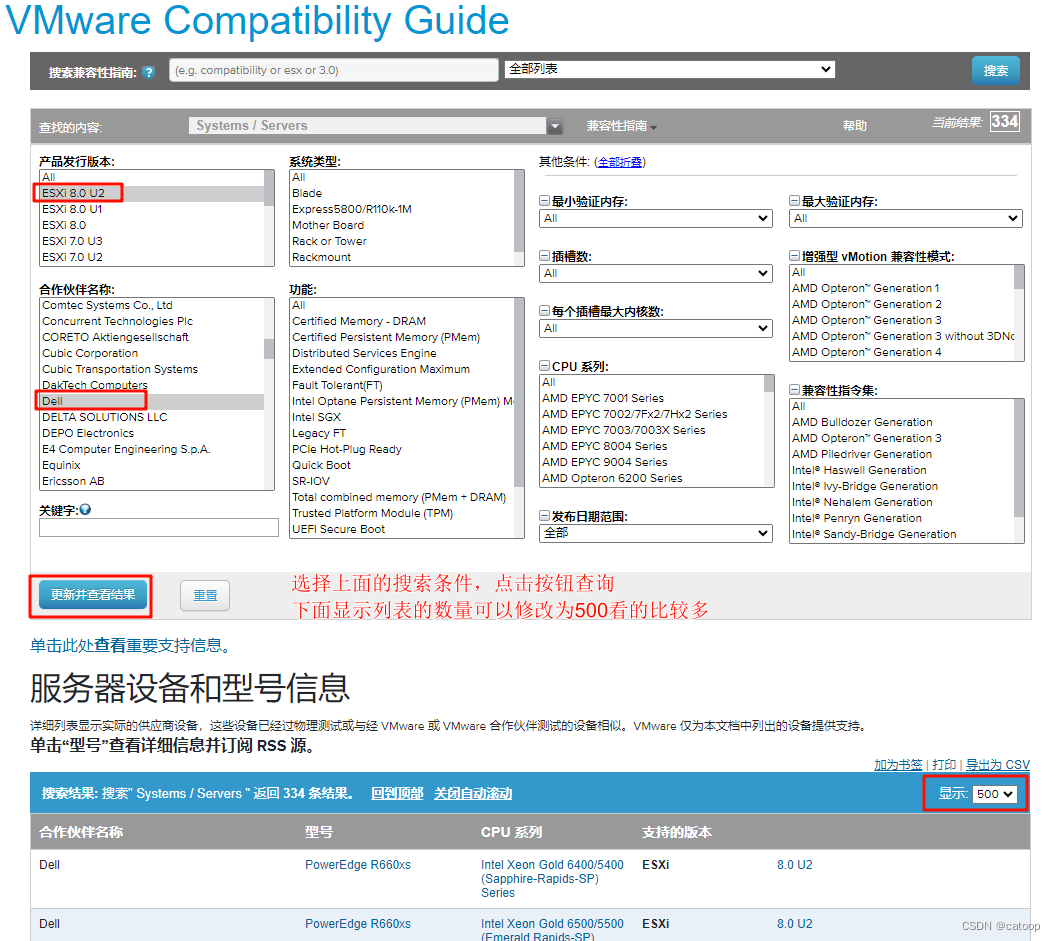
Task: Collapse the 最大验证内存 section
Action: [795, 201]
